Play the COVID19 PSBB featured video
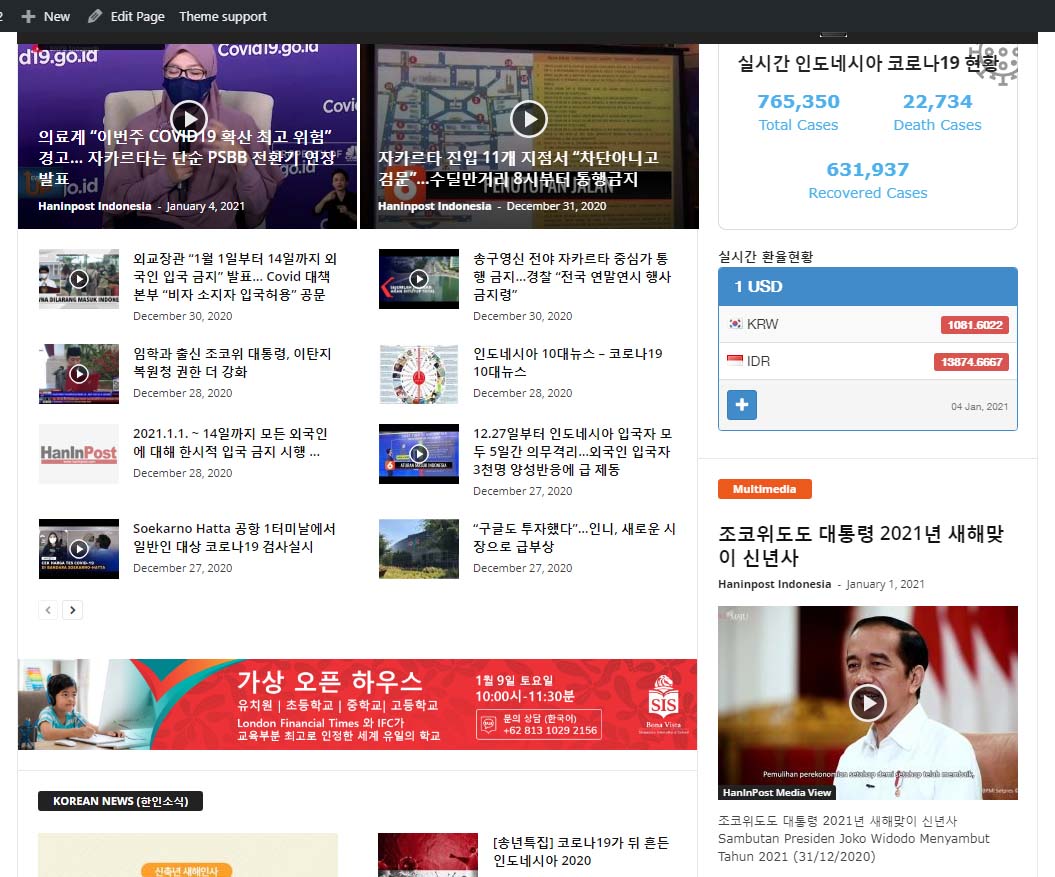Viewport: 1055px width, 877px height. click(188, 119)
